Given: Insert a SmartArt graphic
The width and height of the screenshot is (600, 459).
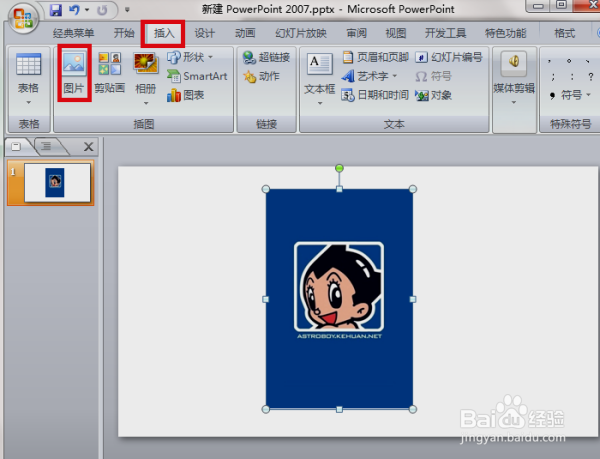Looking at the screenshot, I should coord(197,76).
